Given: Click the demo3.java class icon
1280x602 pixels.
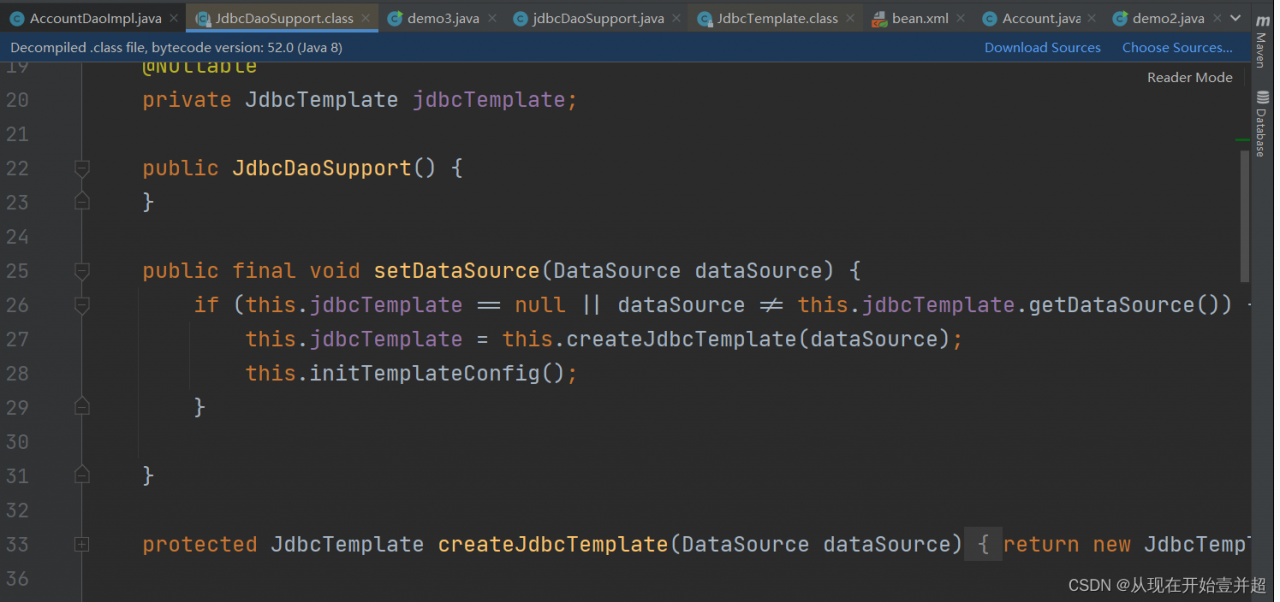Looking at the screenshot, I should (395, 19).
